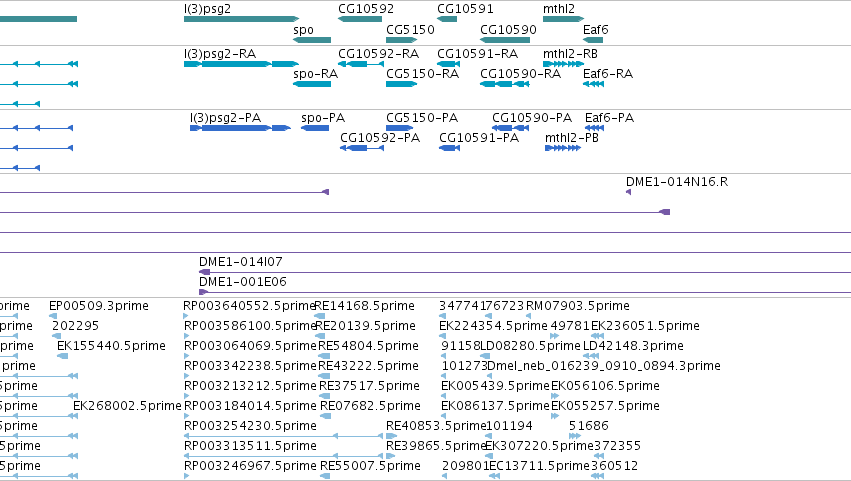Click the EK236051.5prime EST arrows
The height and width of the screenshot is (481, 851).
(598, 336)
